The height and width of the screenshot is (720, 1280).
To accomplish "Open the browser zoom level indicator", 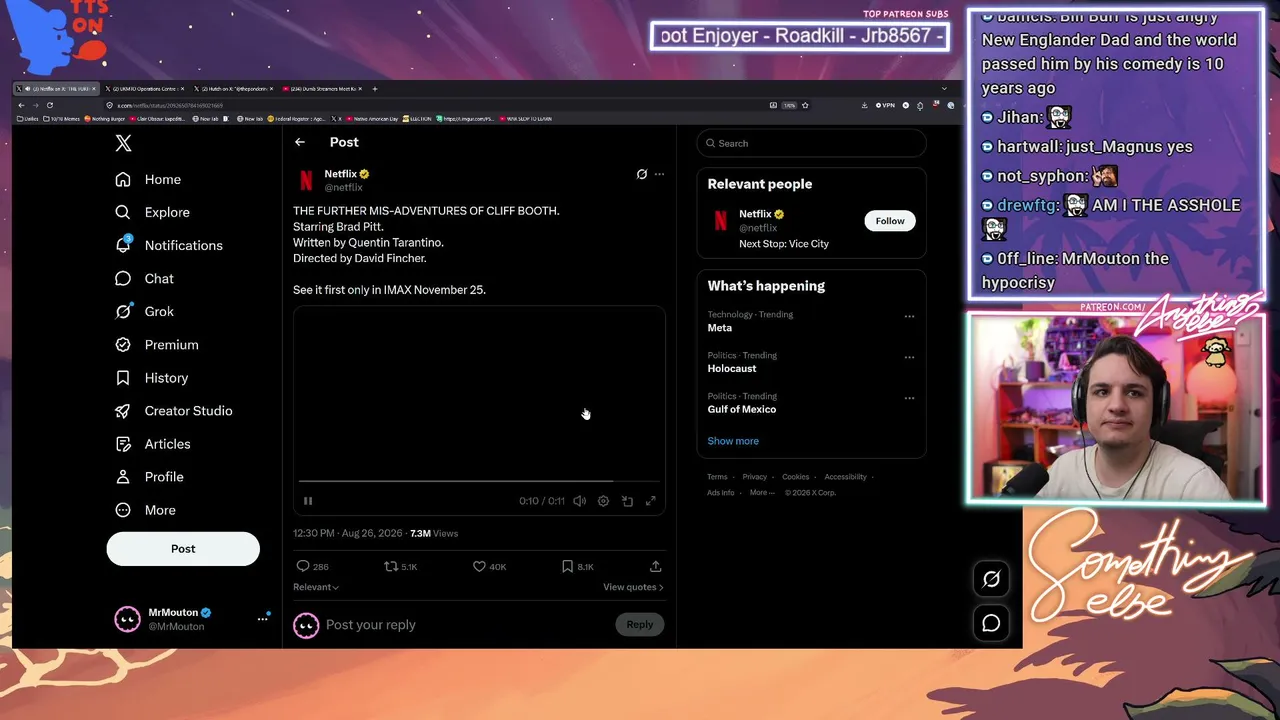I will click(x=789, y=105).
